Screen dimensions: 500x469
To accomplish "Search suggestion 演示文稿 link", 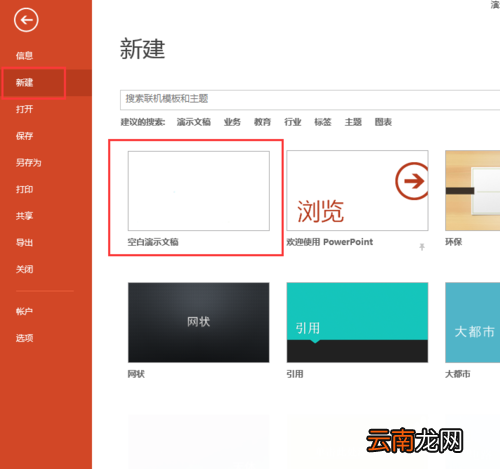I will tap(194, 122).
